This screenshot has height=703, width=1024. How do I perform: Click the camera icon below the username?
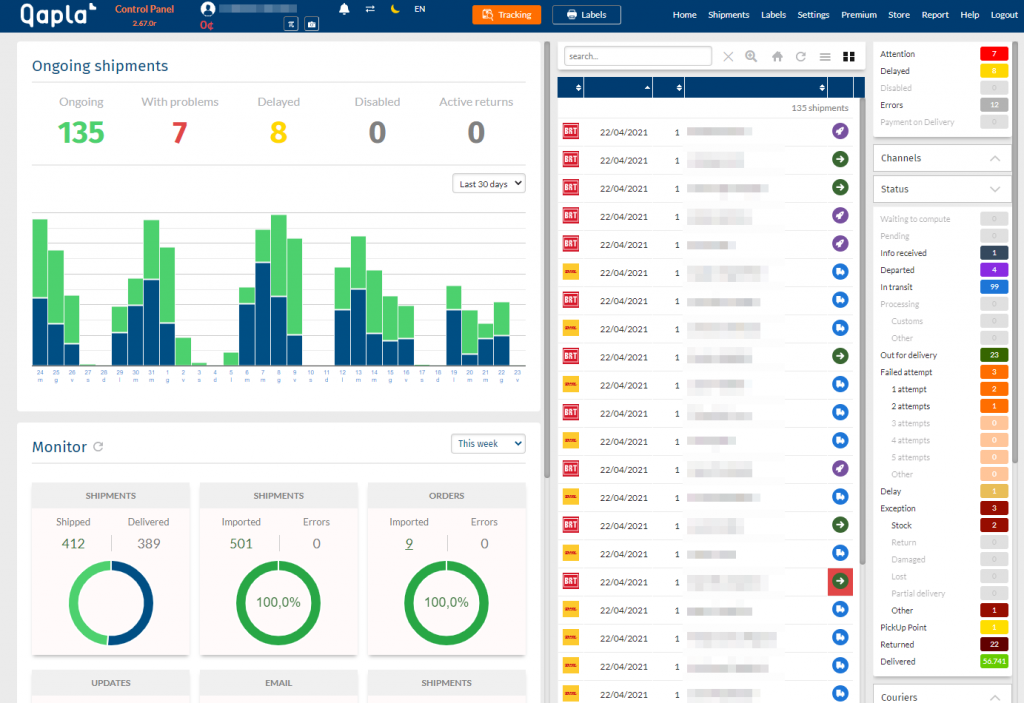point(312,24)
